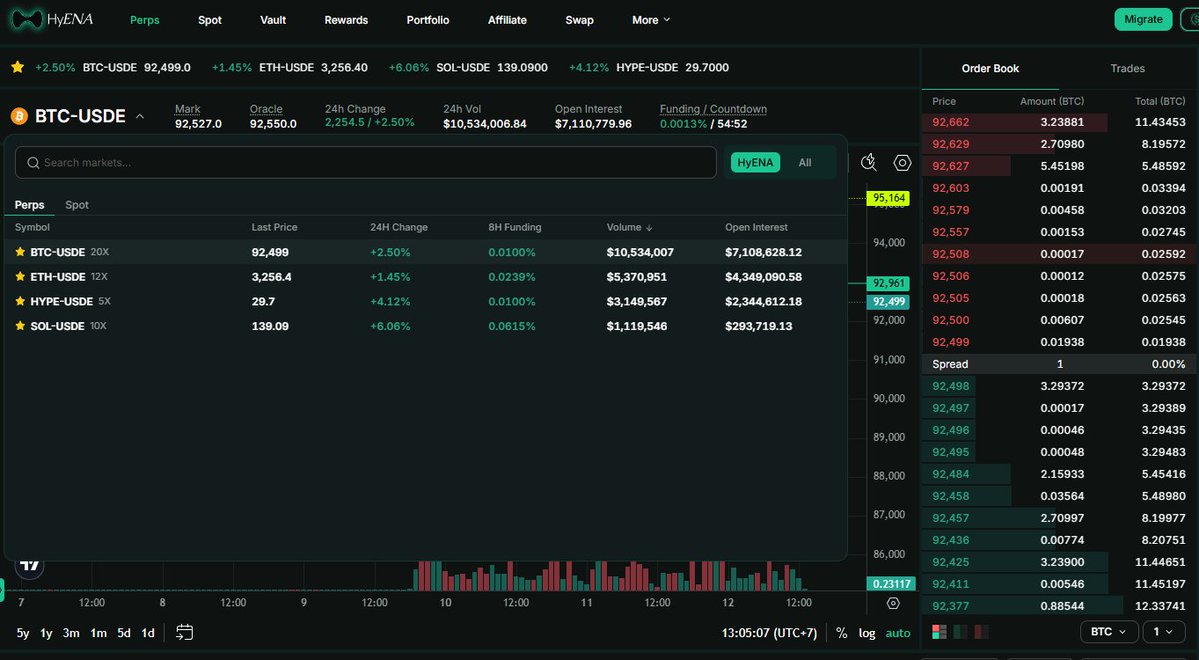Sort by 24H Change column header

398,227
